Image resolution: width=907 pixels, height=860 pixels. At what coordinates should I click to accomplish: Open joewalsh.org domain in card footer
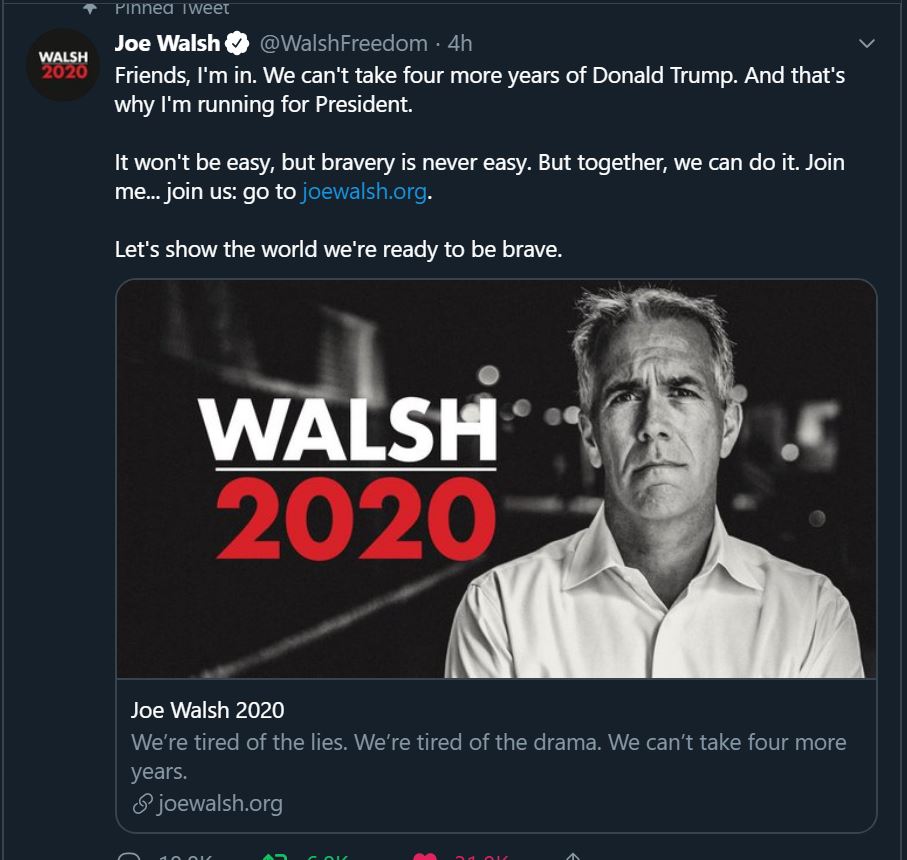pyautogui.click(x=220, y=804)
